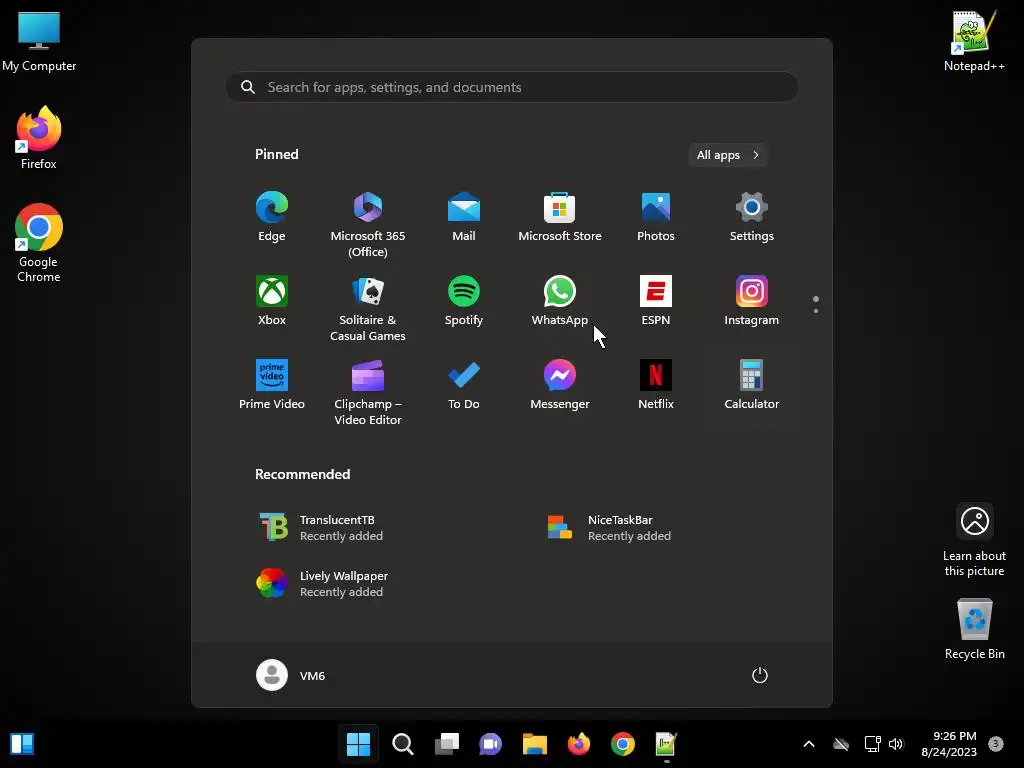Select My Computer desktop icon

pos(39,42)
